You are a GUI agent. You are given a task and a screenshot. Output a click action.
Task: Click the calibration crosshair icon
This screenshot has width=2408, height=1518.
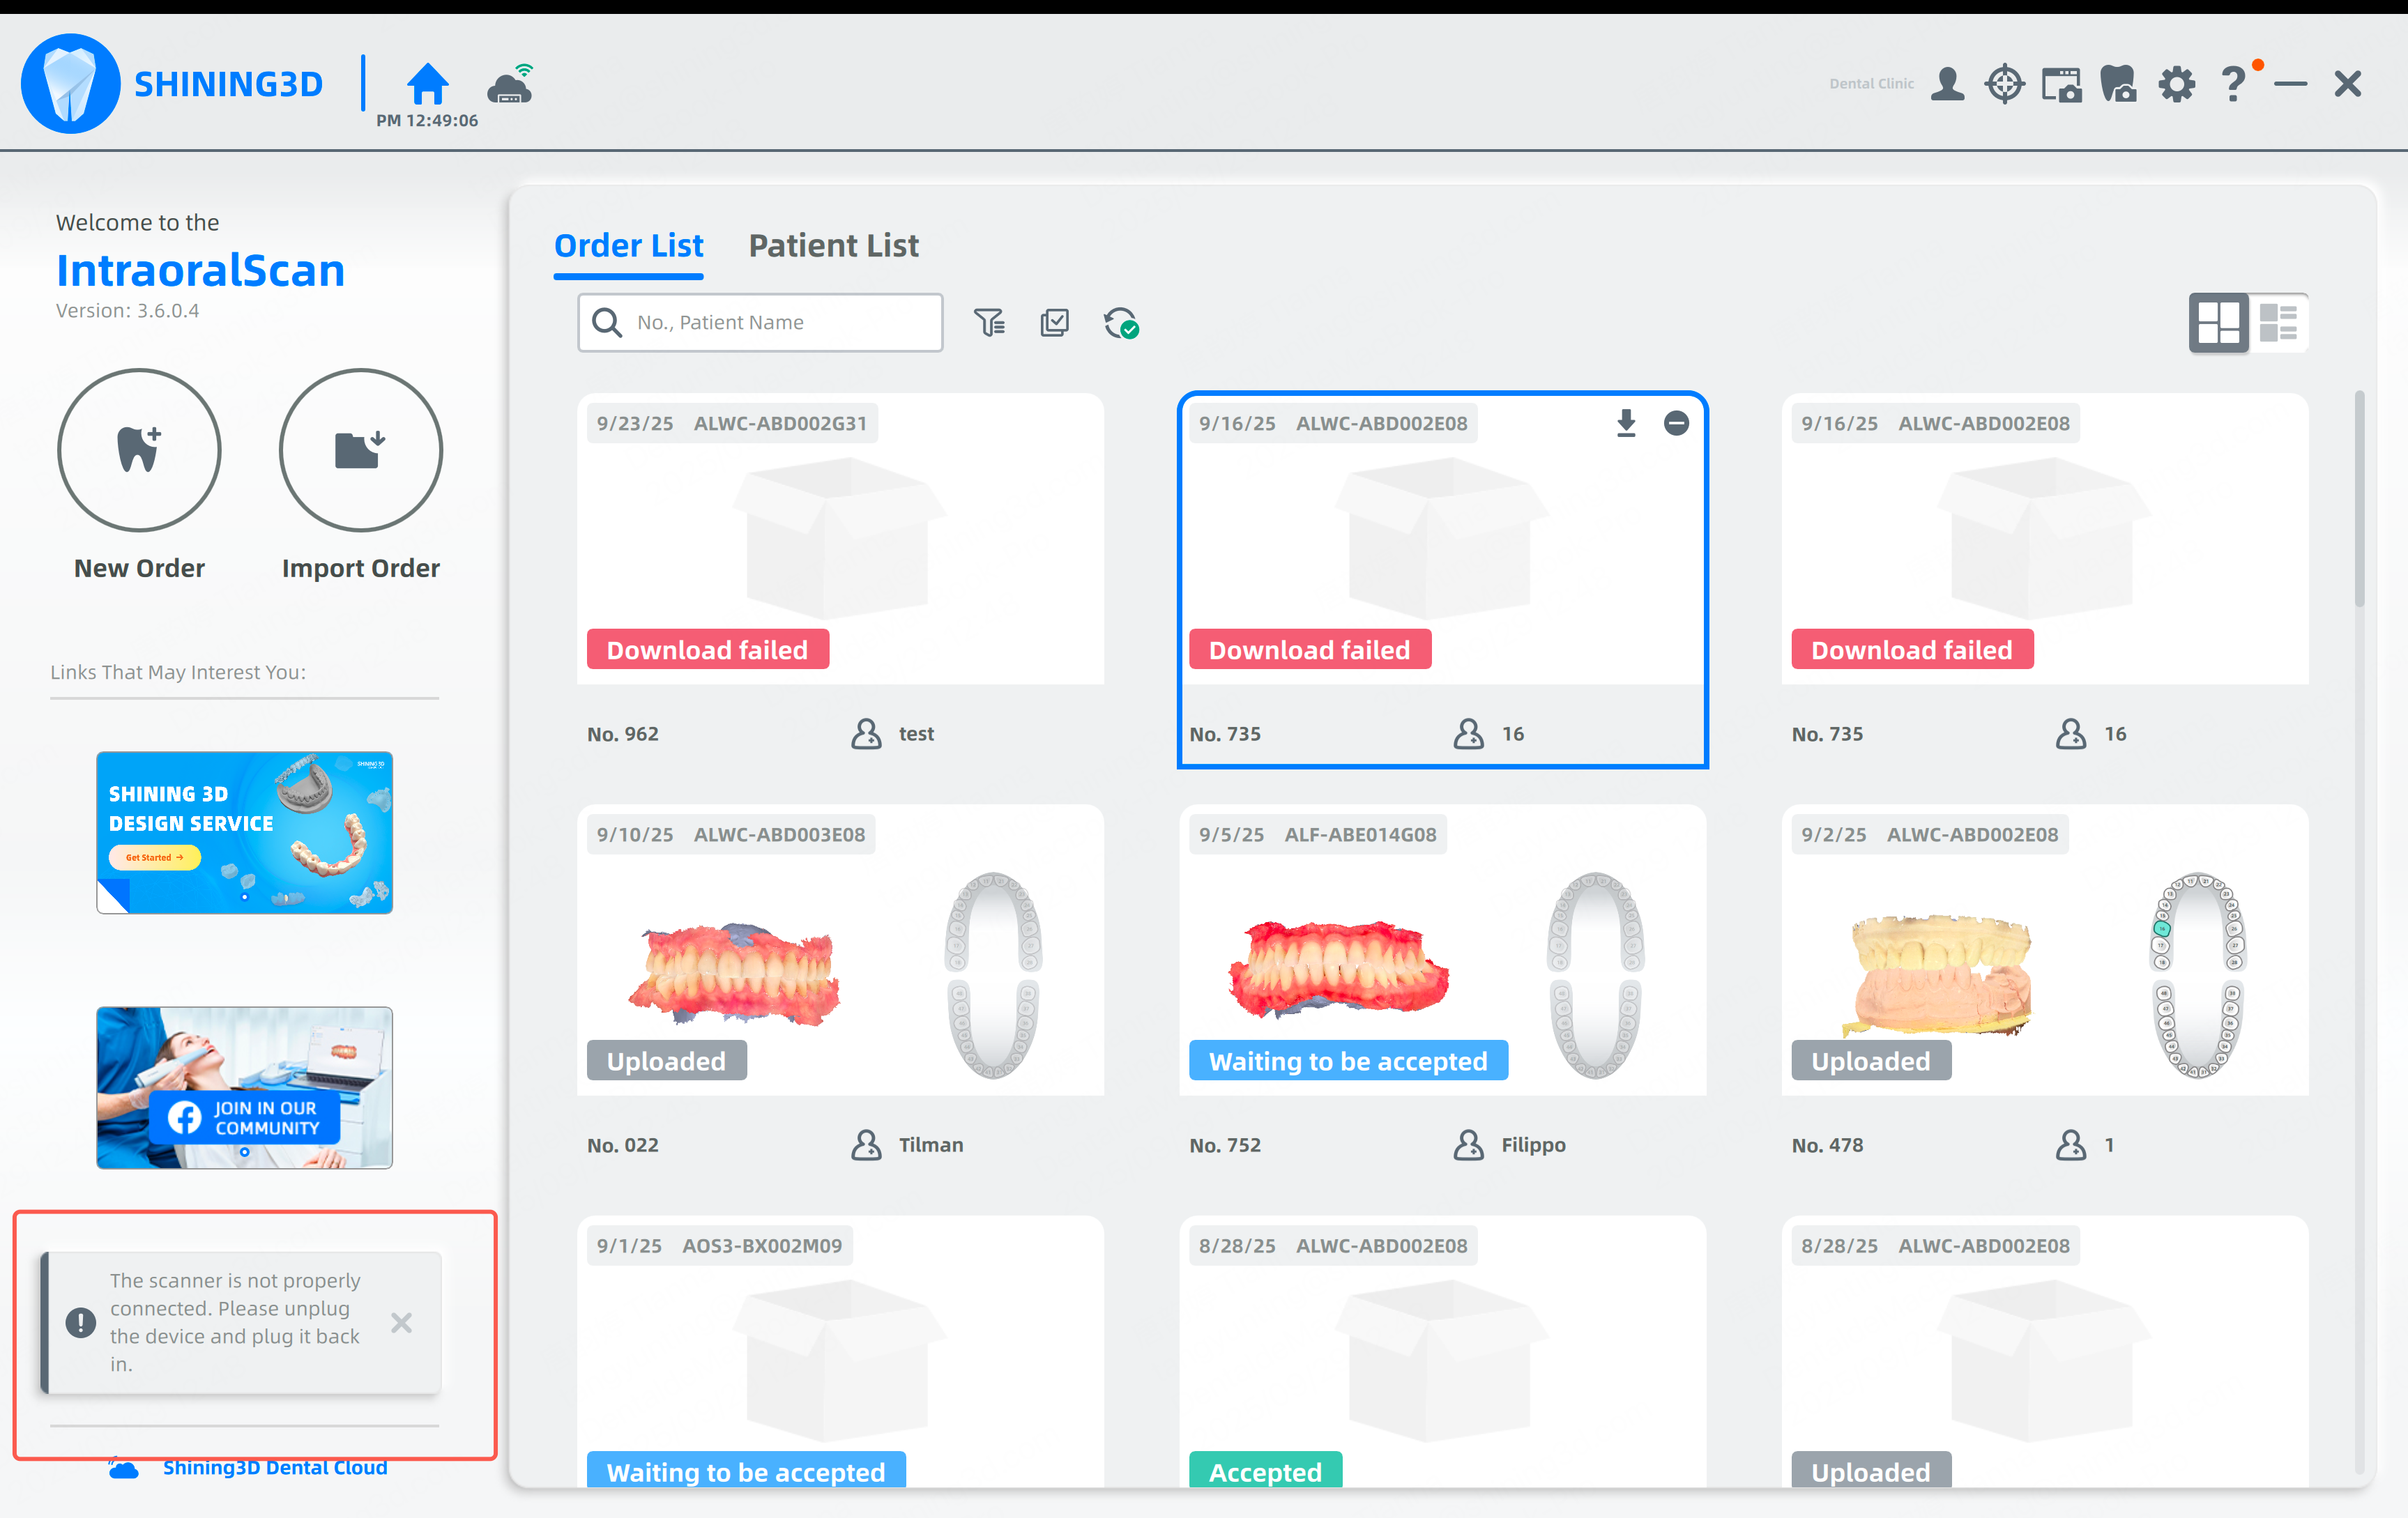[x=2004, y=84]
